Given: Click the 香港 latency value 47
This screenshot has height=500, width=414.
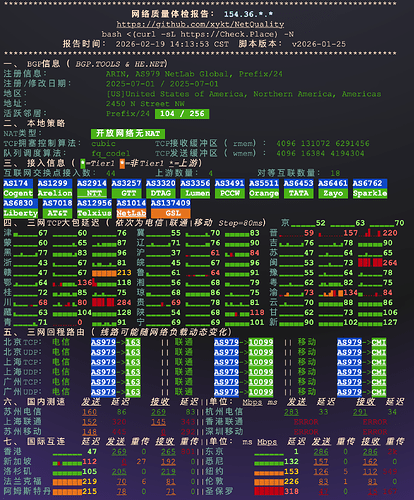Looking at the screenshot, I should pos(92,452).
